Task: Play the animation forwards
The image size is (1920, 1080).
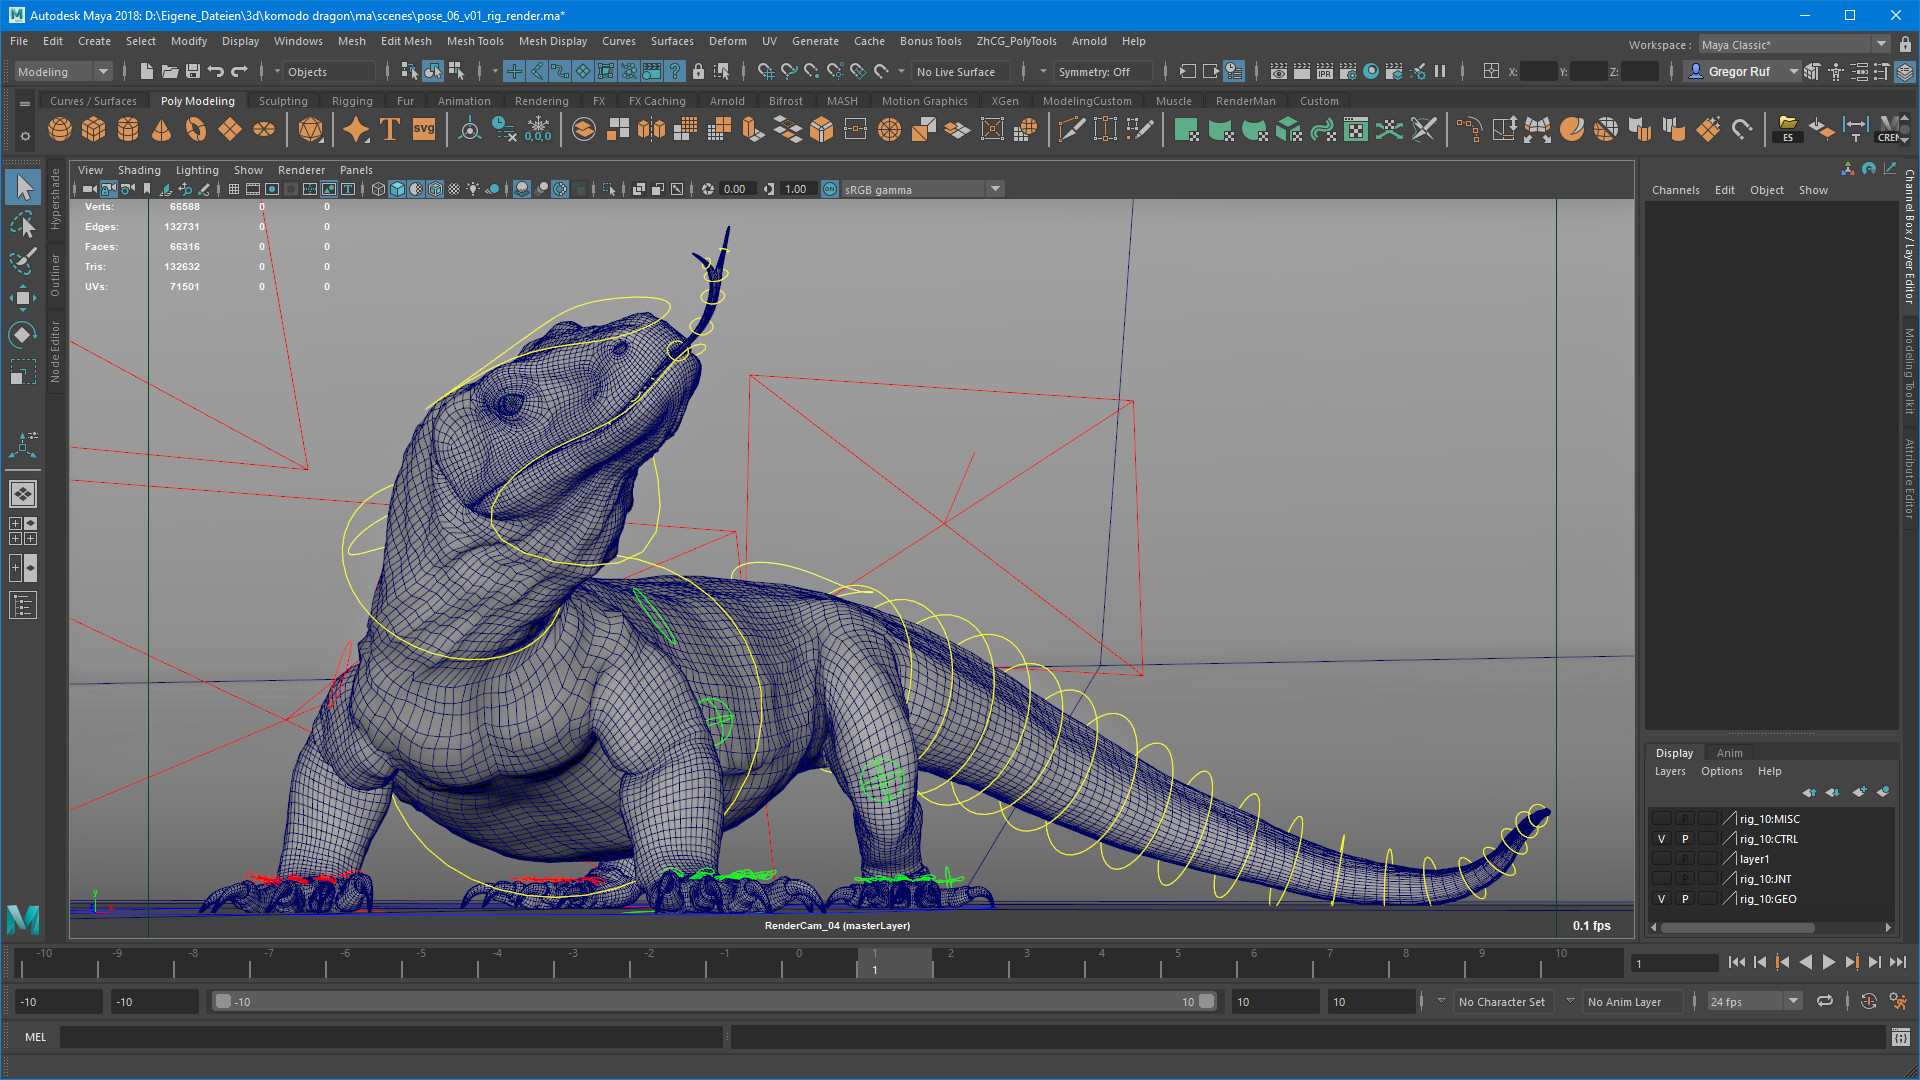Action: click(x=1828, y=962)
